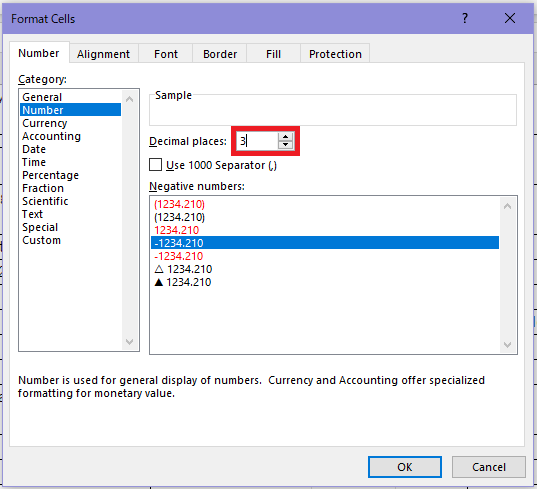The image size is (537, 489).
Task: Switch to the Alignment tab
Action: click(103, 54)
